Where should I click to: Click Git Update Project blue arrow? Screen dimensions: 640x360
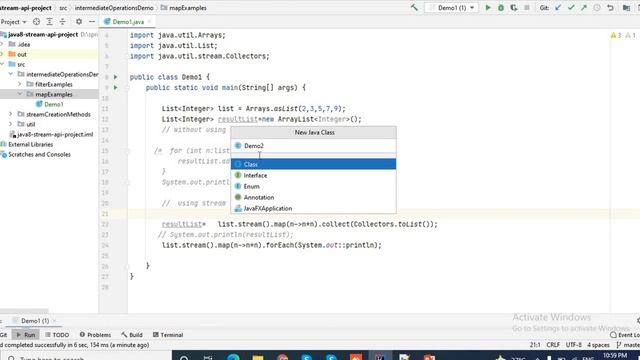coord(558,7)
